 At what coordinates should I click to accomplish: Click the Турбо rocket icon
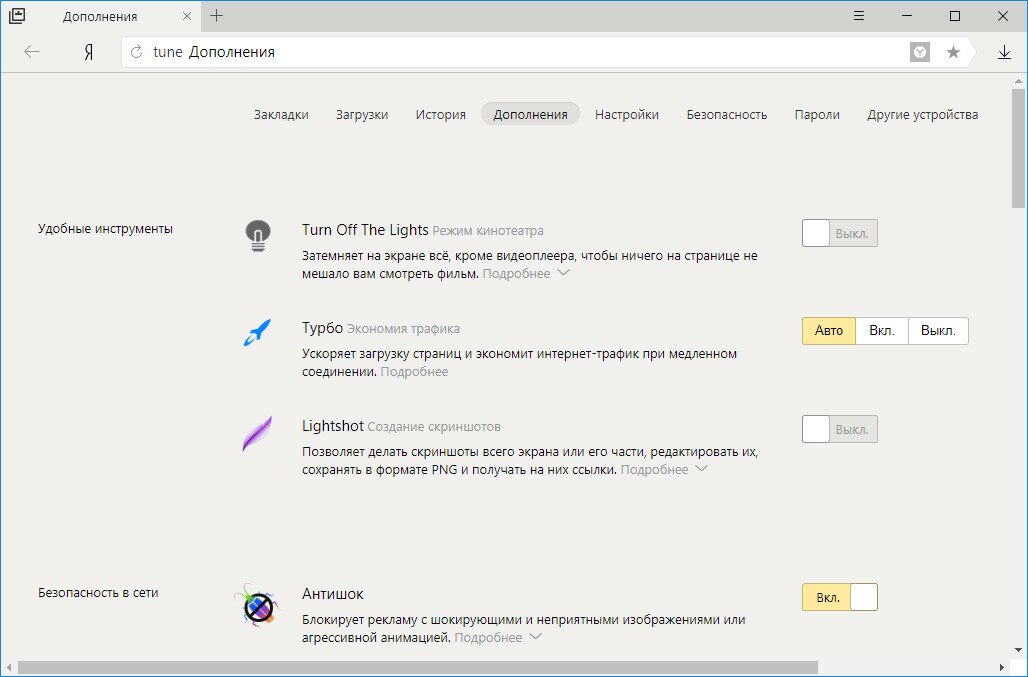257,332
